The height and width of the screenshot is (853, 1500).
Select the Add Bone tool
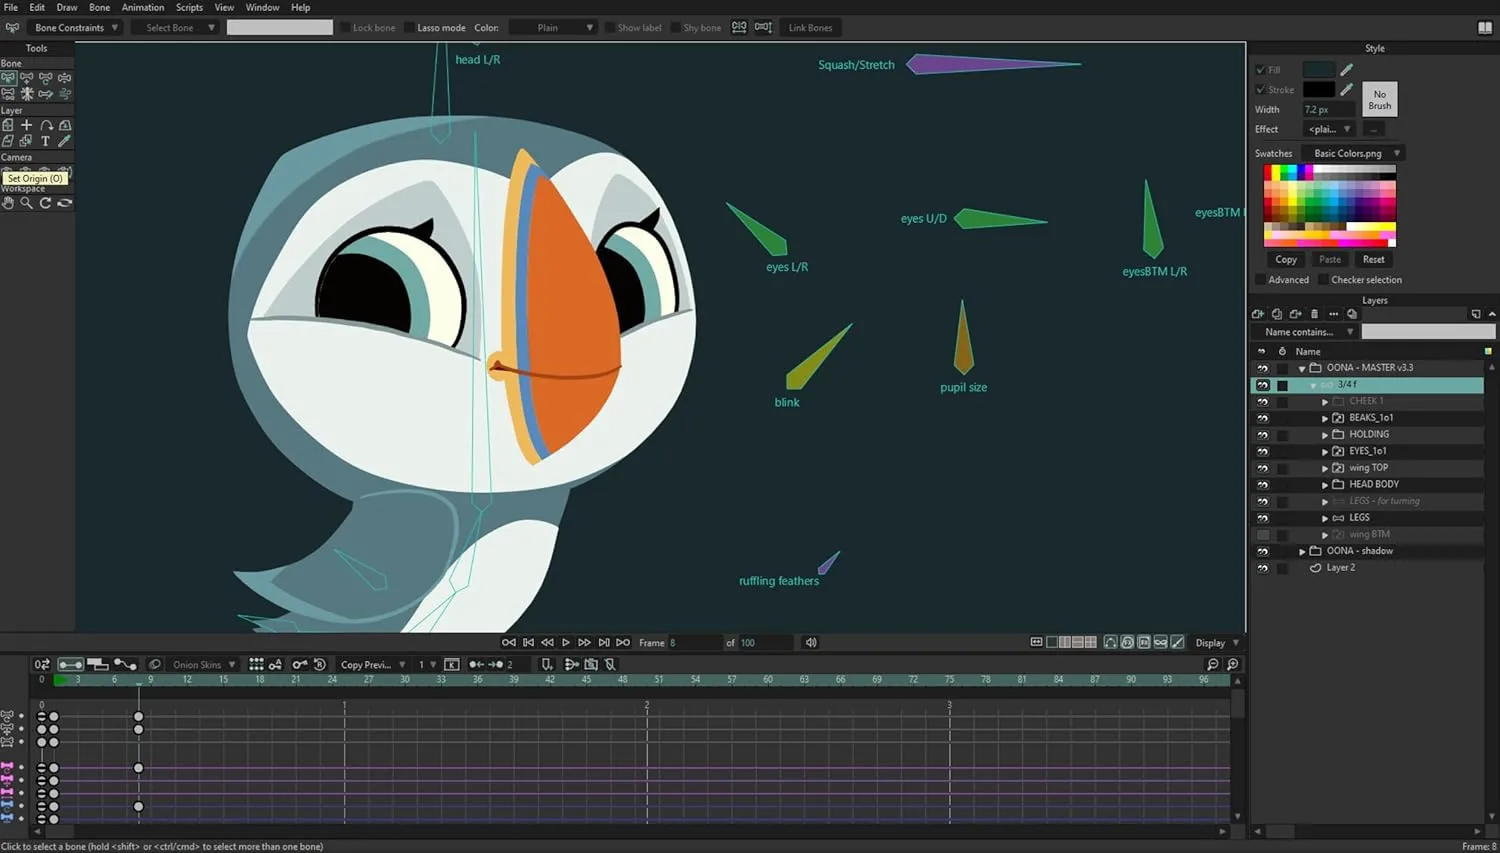[27, 77]
